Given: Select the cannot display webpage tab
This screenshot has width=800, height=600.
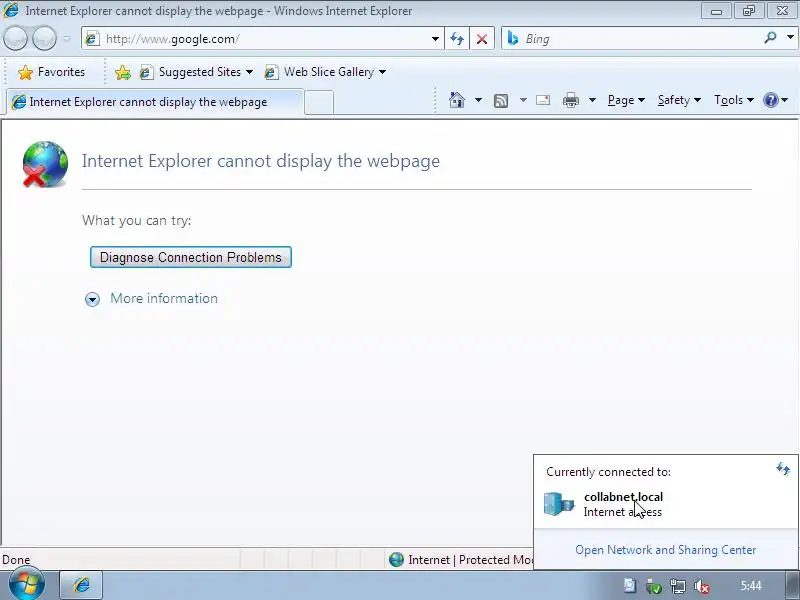Looking at the screenshot, I should click(x=155, y=102).
